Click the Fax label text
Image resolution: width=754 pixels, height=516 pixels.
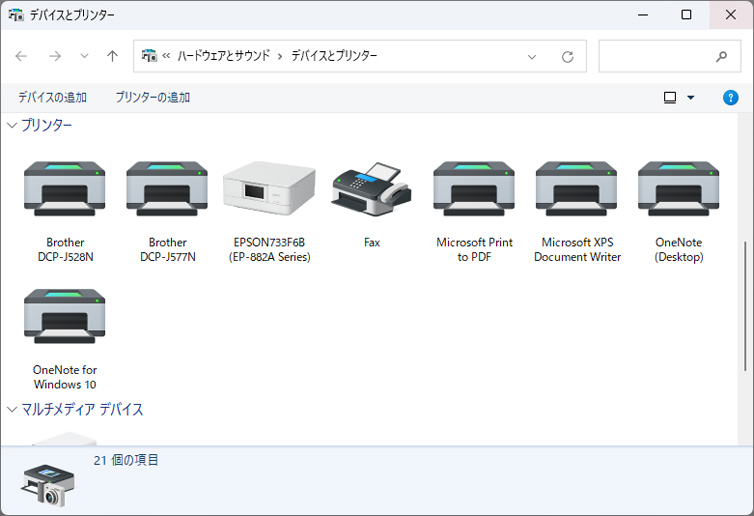click(x=372, y=242)
